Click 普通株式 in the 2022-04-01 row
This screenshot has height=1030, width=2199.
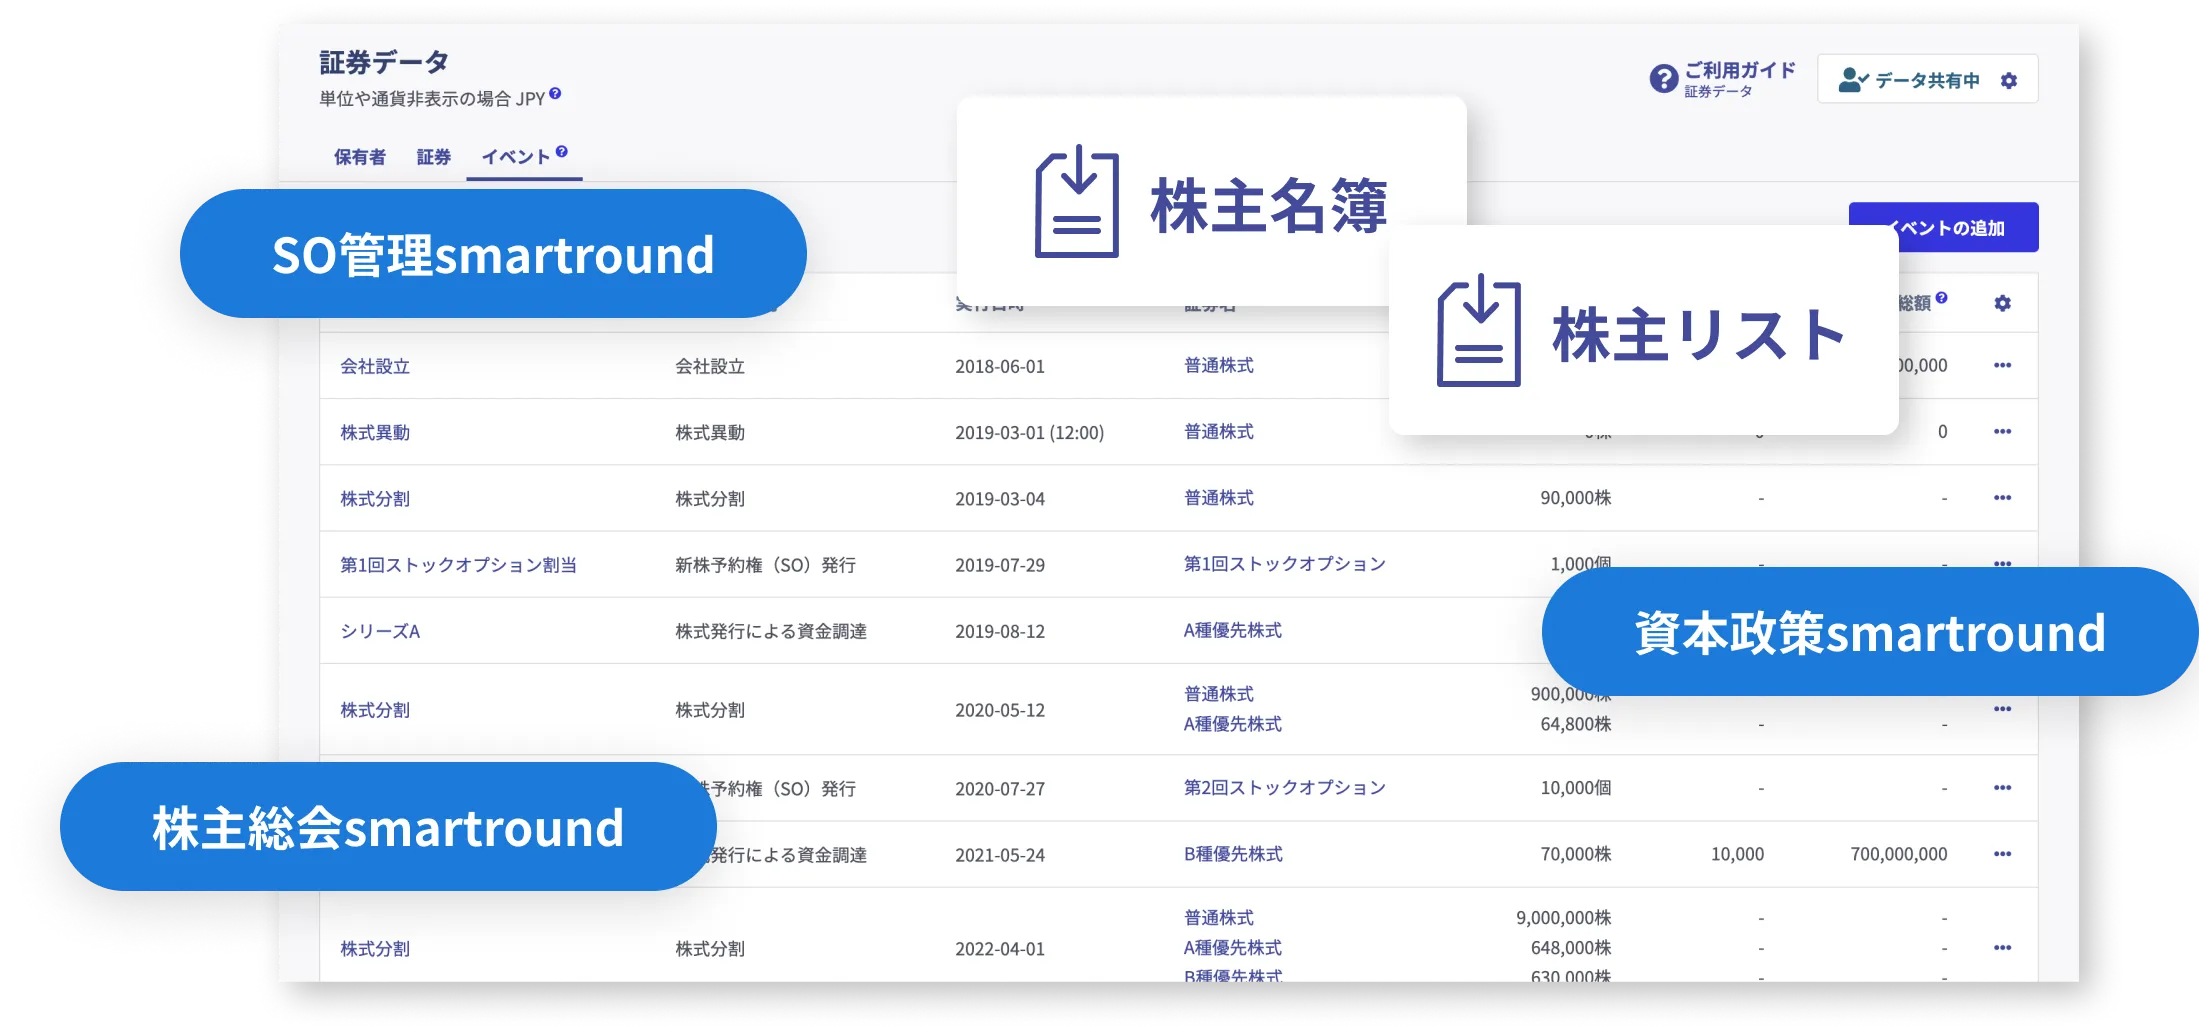(1219, 918)
